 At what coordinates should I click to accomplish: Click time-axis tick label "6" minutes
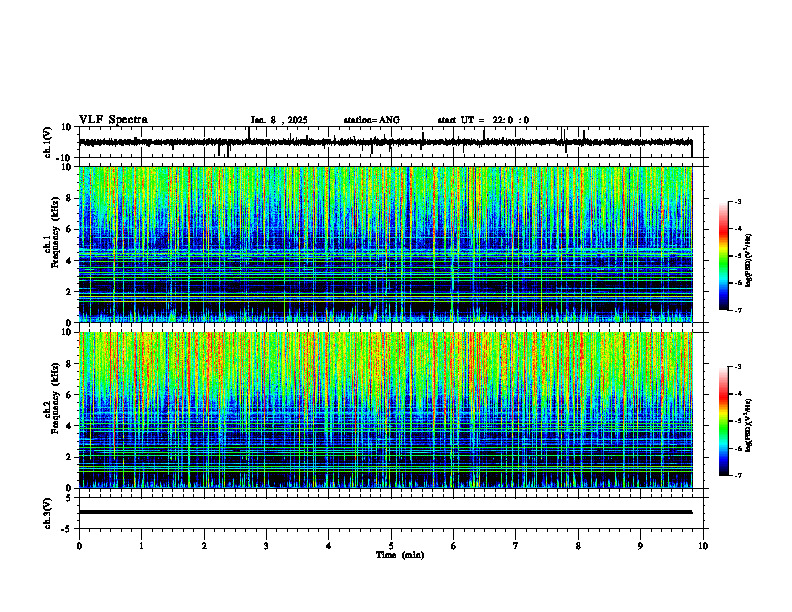click(453, 546)
